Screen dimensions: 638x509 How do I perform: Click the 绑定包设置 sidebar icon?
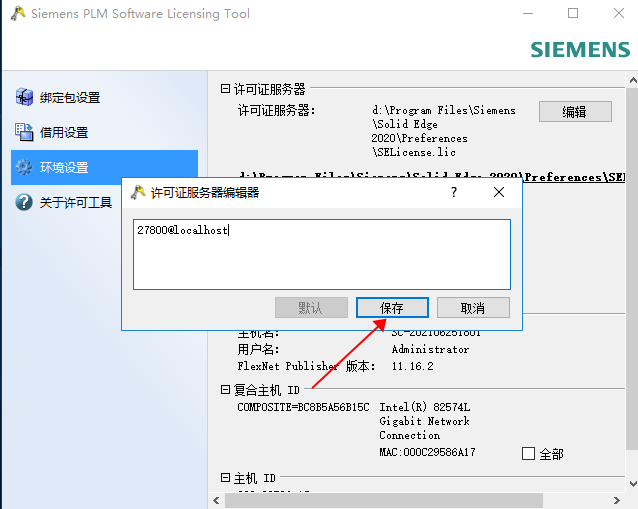coord(25,97)
